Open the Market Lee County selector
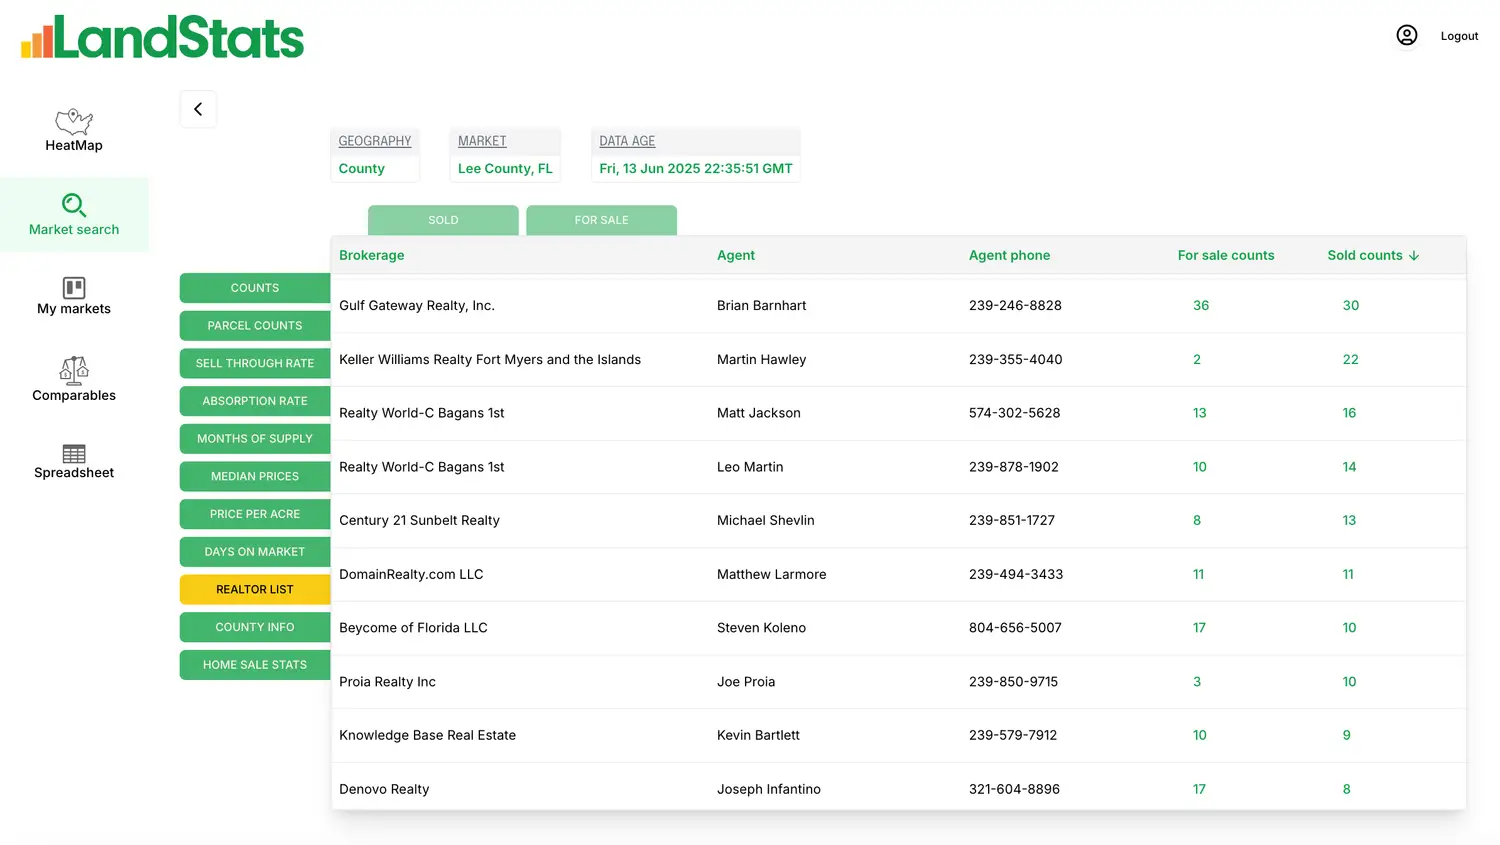The image size is (1500, 845). [505, 168]
